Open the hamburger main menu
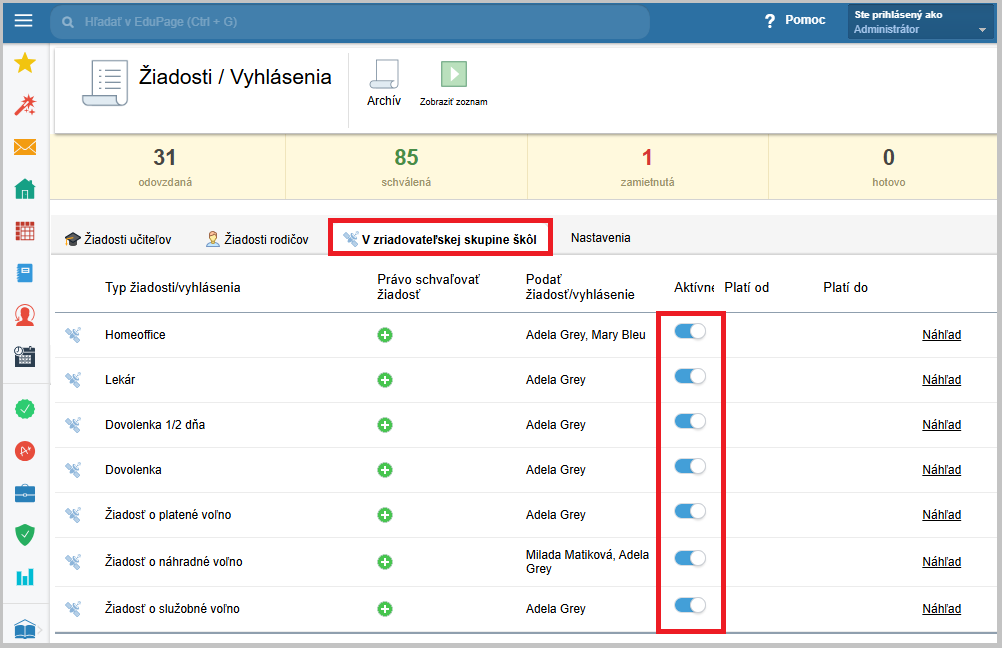 (24, 20)
